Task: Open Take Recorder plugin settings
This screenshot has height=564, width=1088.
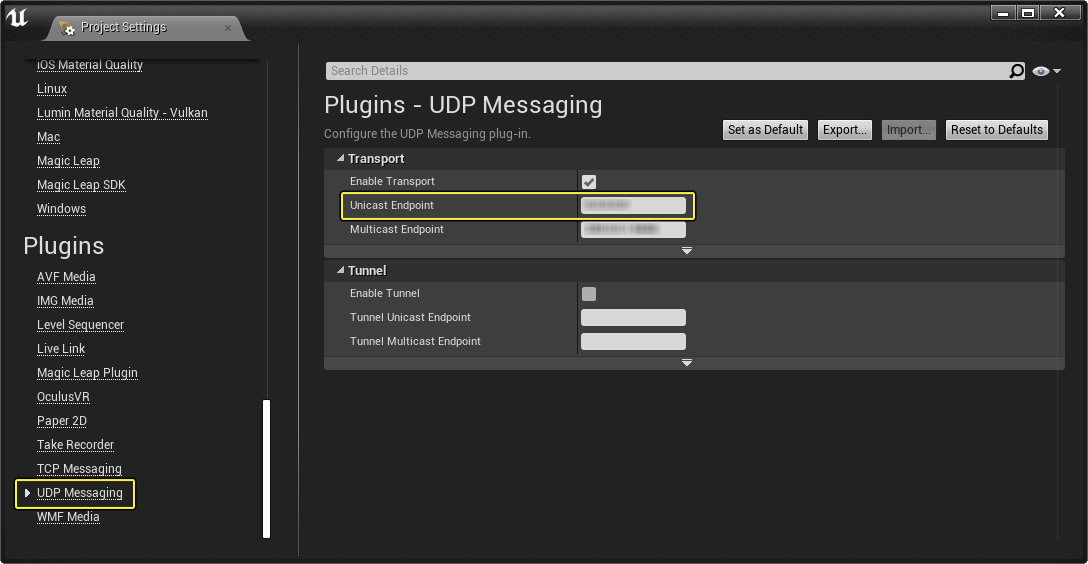Action: coord(75,445)
